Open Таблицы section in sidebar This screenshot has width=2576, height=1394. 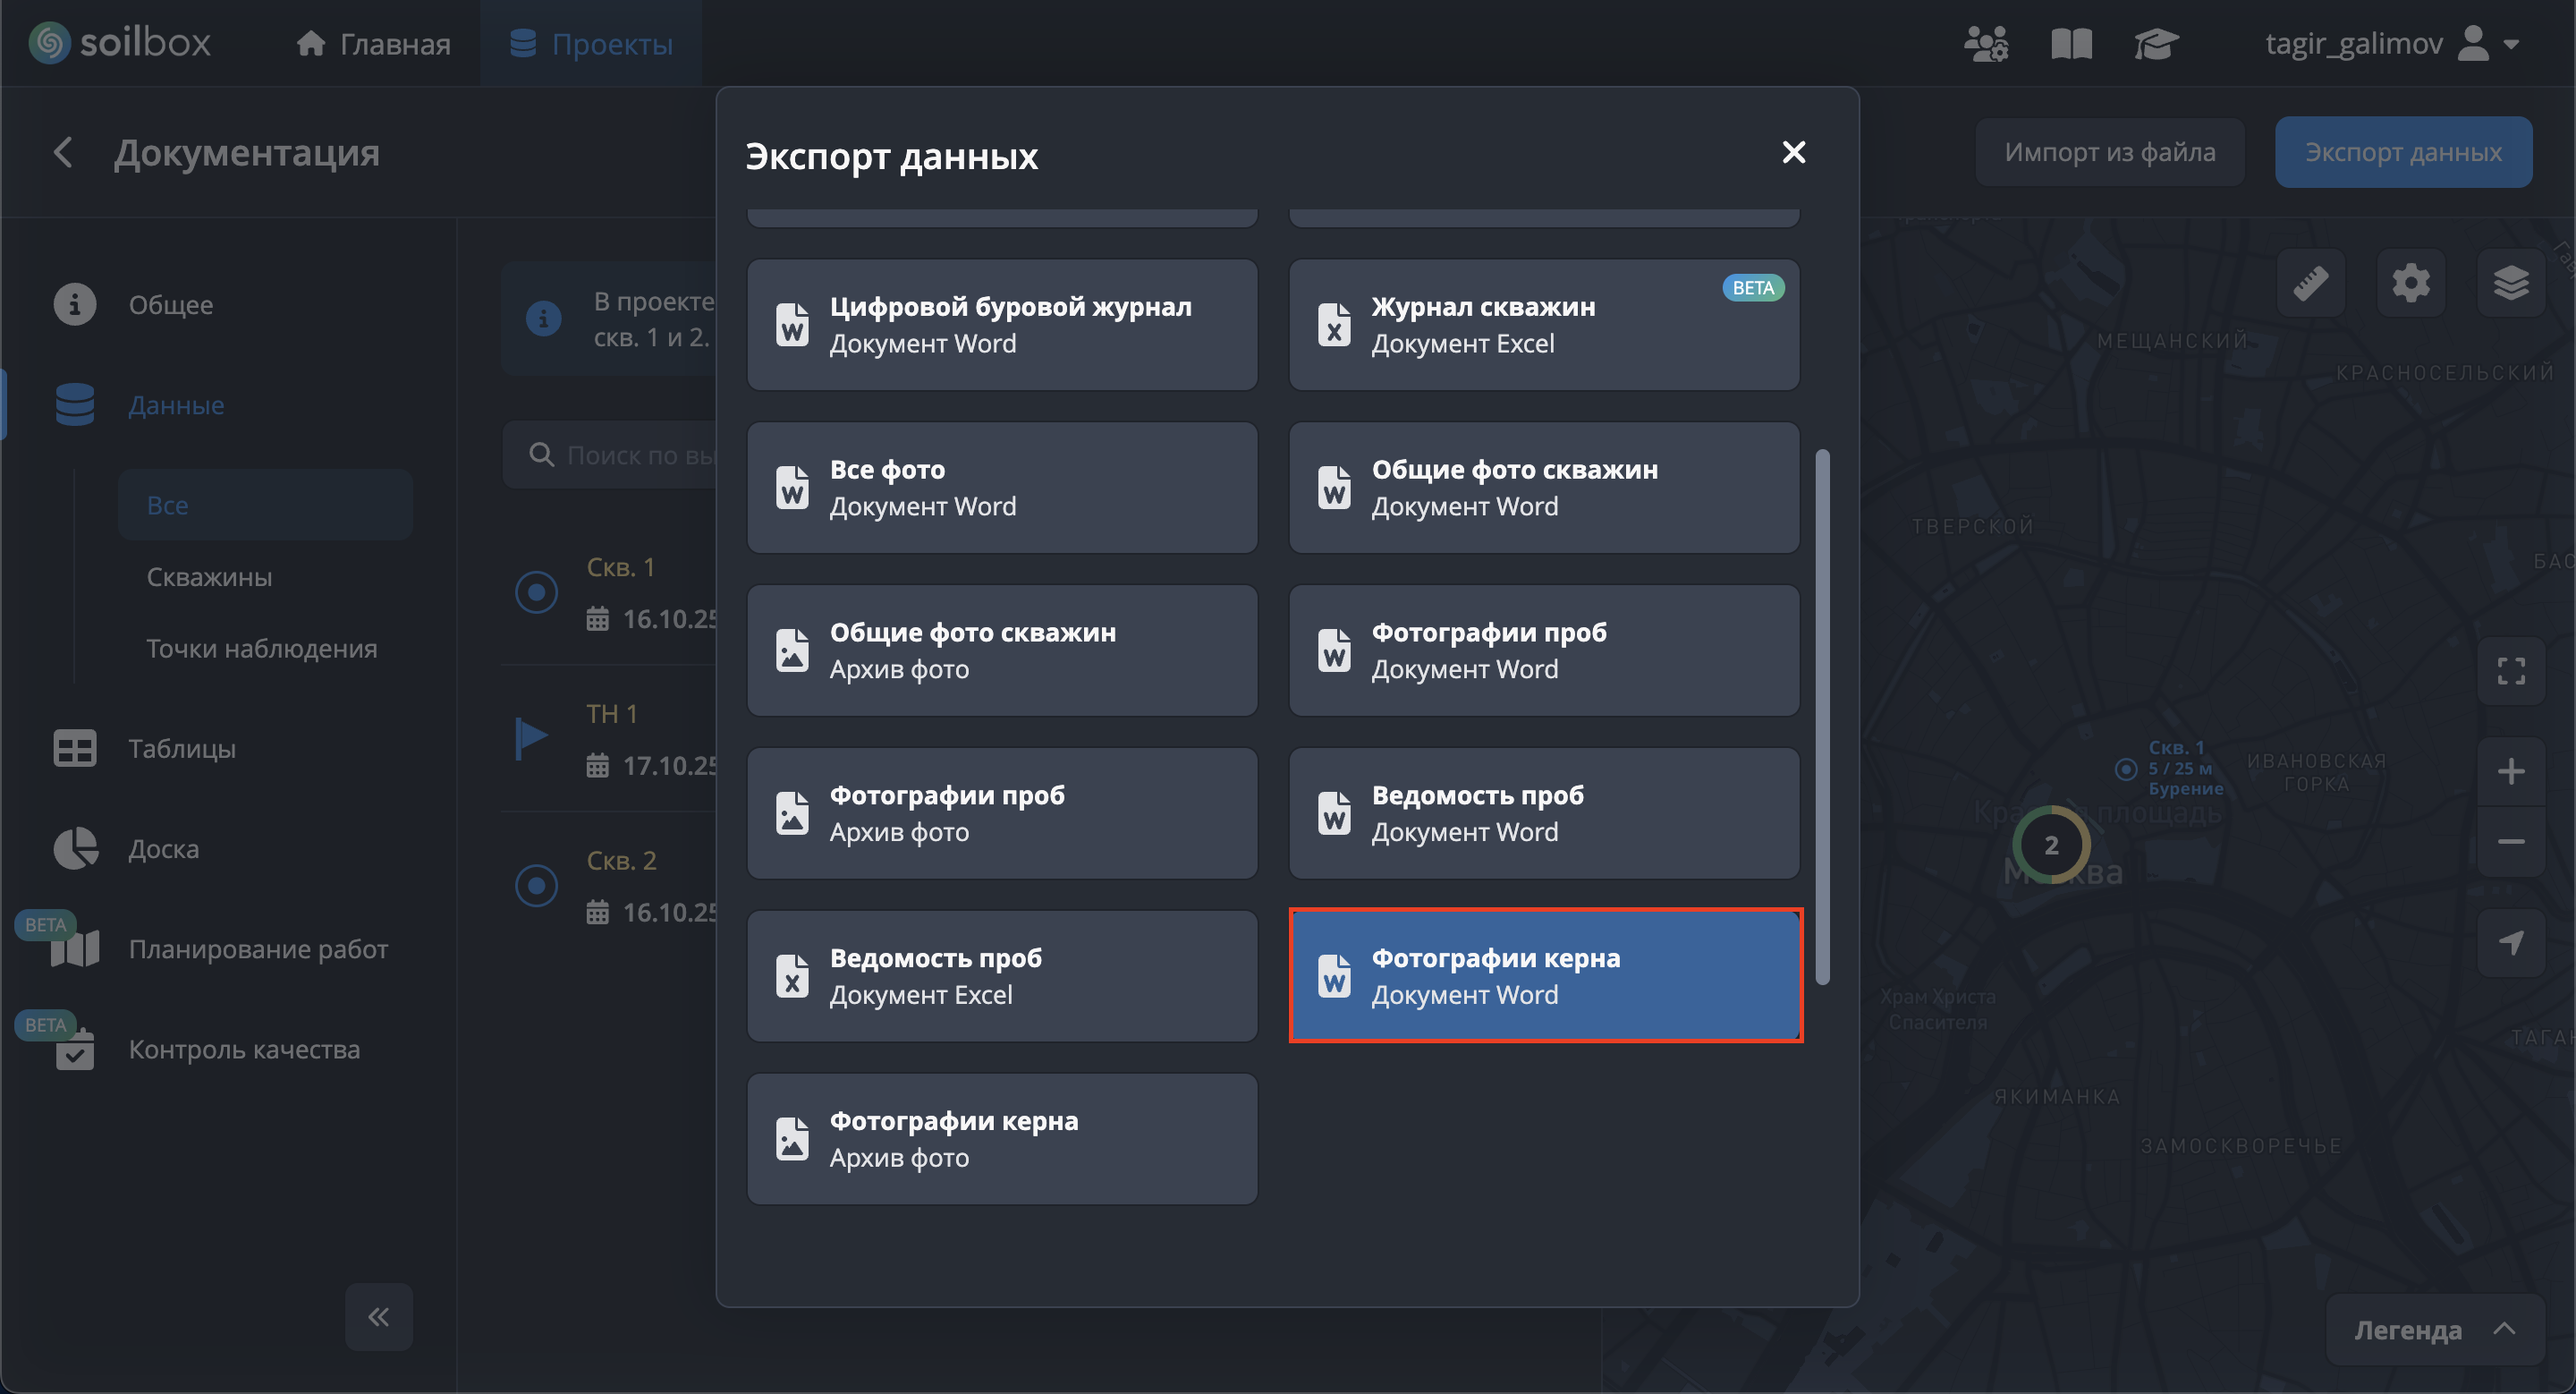(181, 748)
